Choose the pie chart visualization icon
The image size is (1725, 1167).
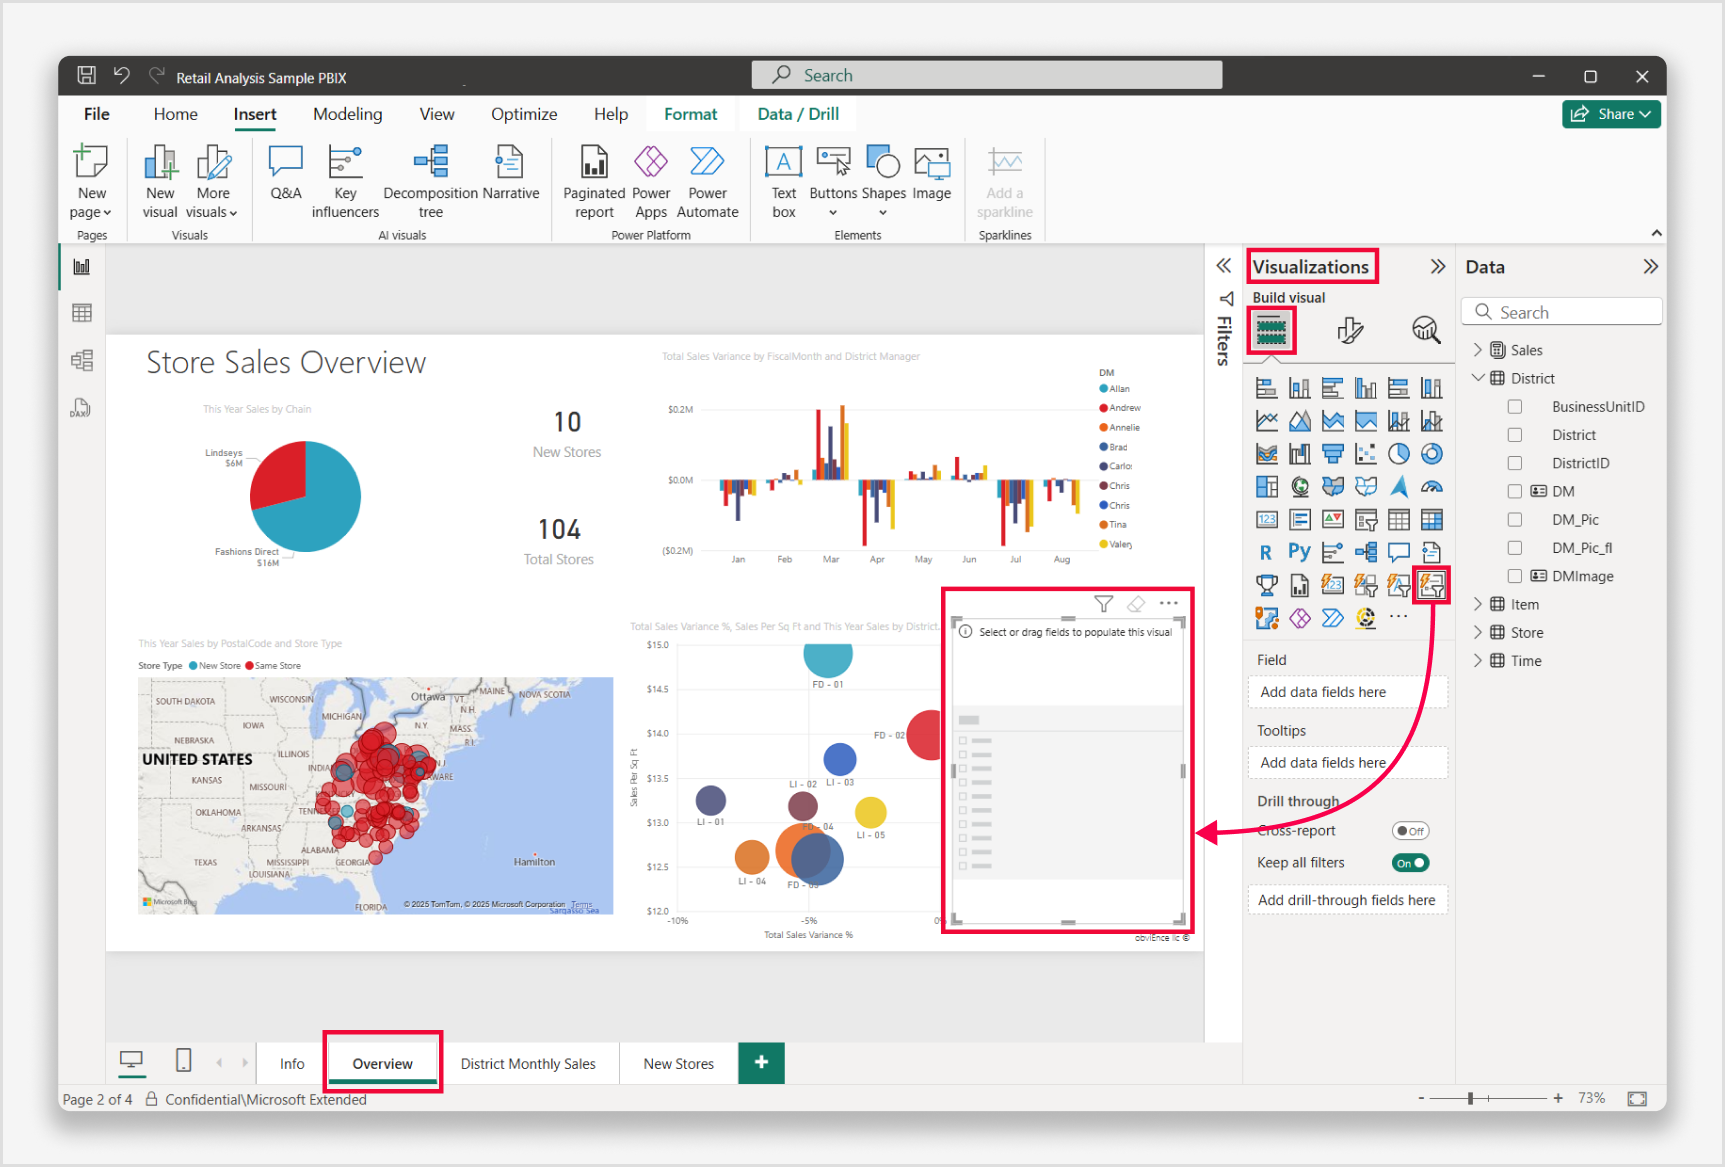(x=1398, y=454)
